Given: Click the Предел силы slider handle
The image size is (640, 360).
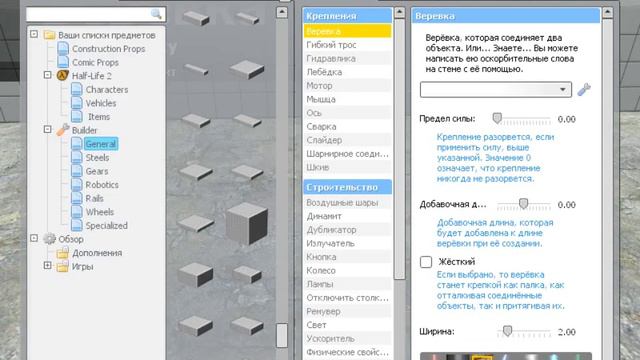Looking at the screenshot, I should (497, 118).
